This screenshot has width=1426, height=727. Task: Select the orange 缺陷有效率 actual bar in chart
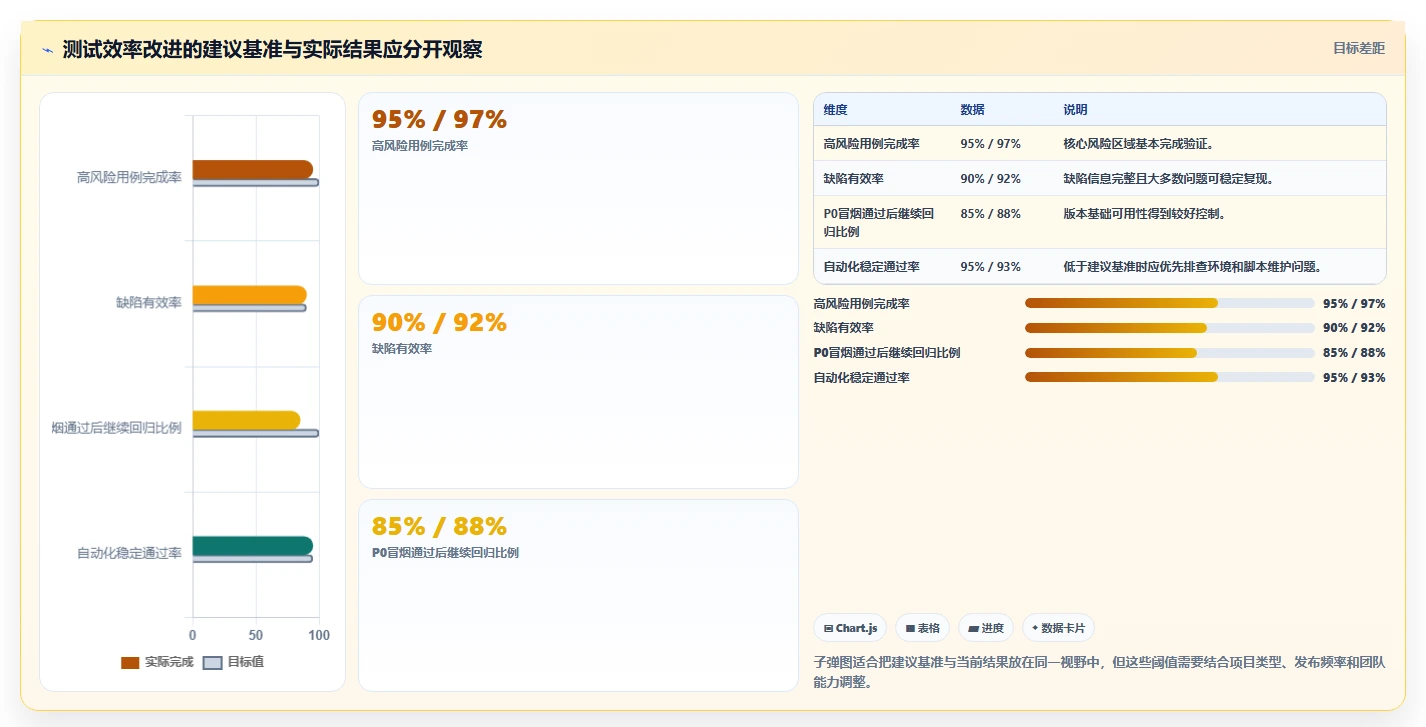[250, 295]
